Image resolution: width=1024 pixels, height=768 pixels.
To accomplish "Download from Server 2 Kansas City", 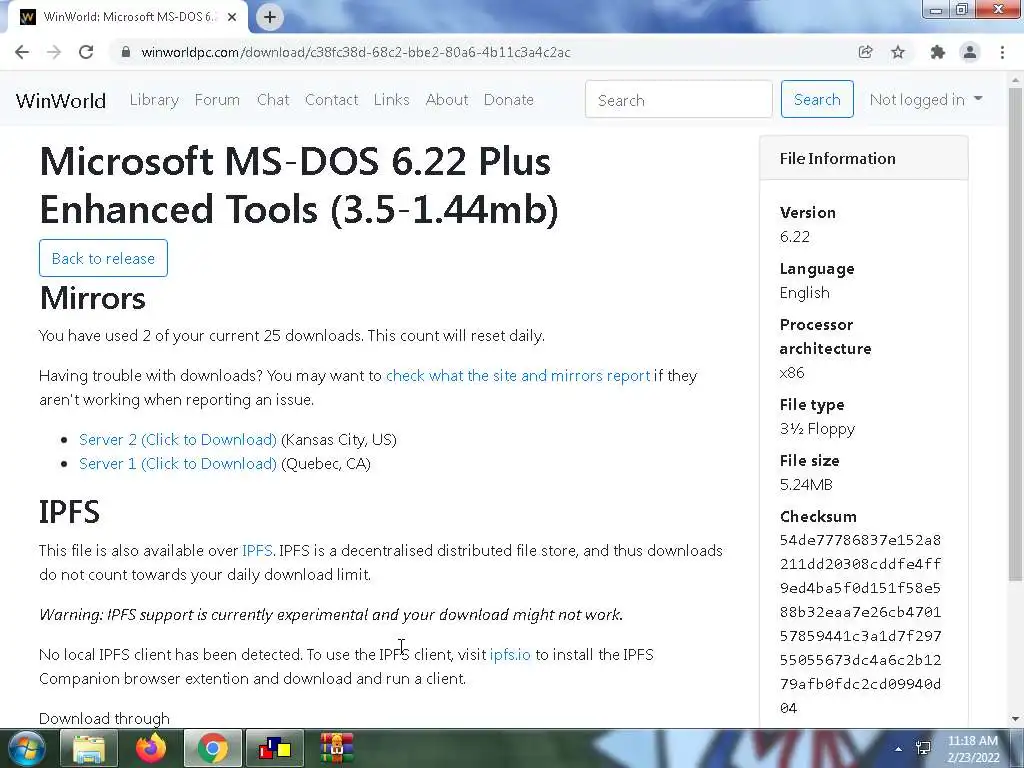I will (x=178, y=440).
